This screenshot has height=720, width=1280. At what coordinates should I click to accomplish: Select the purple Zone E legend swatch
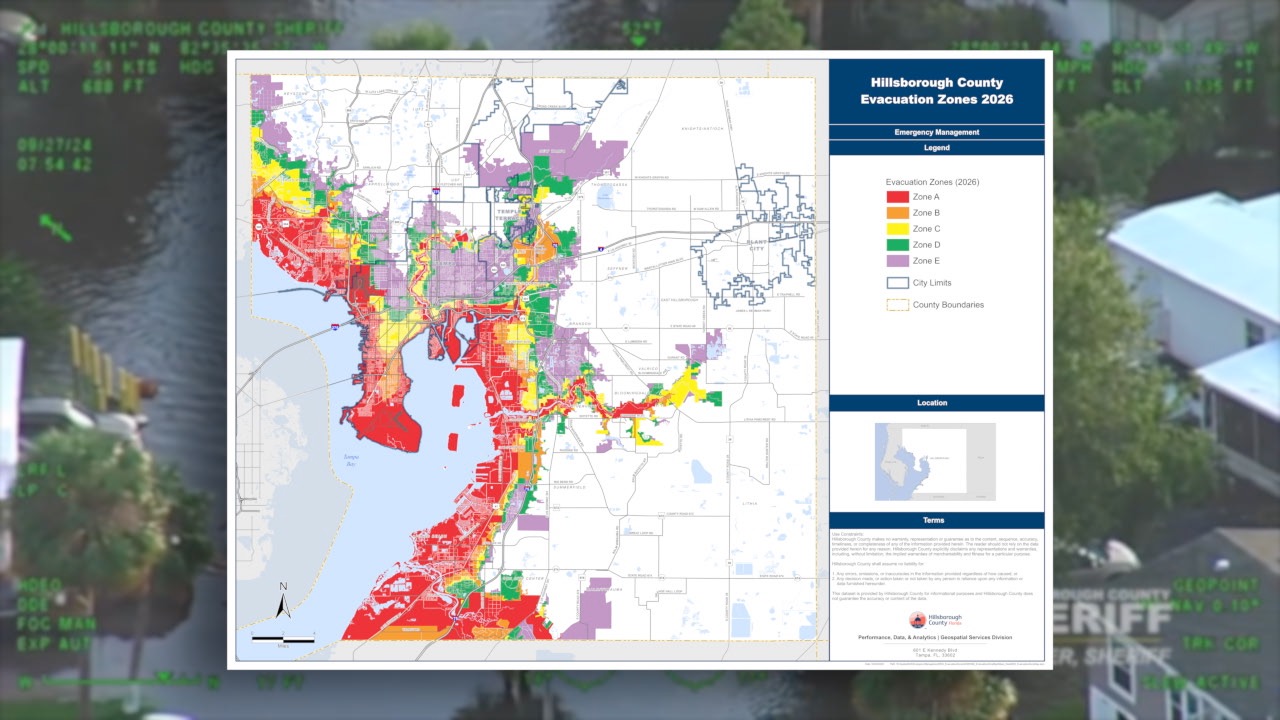(897, 261)
